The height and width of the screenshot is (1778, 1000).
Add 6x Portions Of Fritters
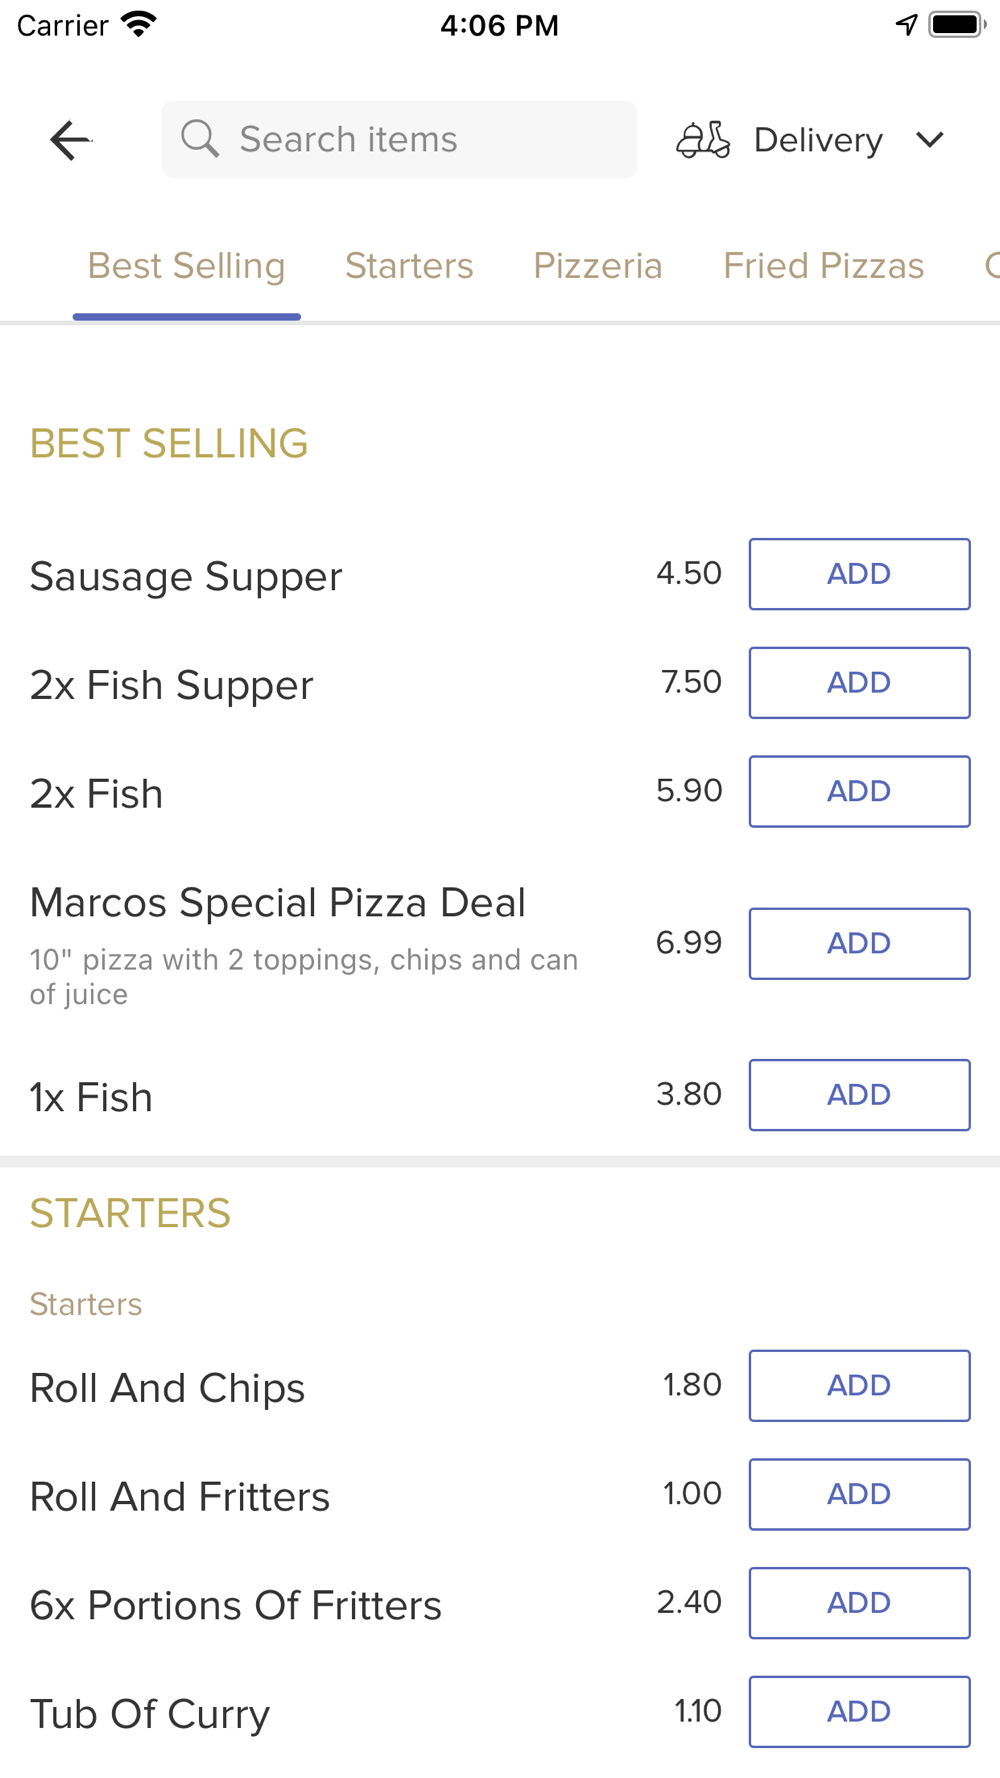[859, 1603]
